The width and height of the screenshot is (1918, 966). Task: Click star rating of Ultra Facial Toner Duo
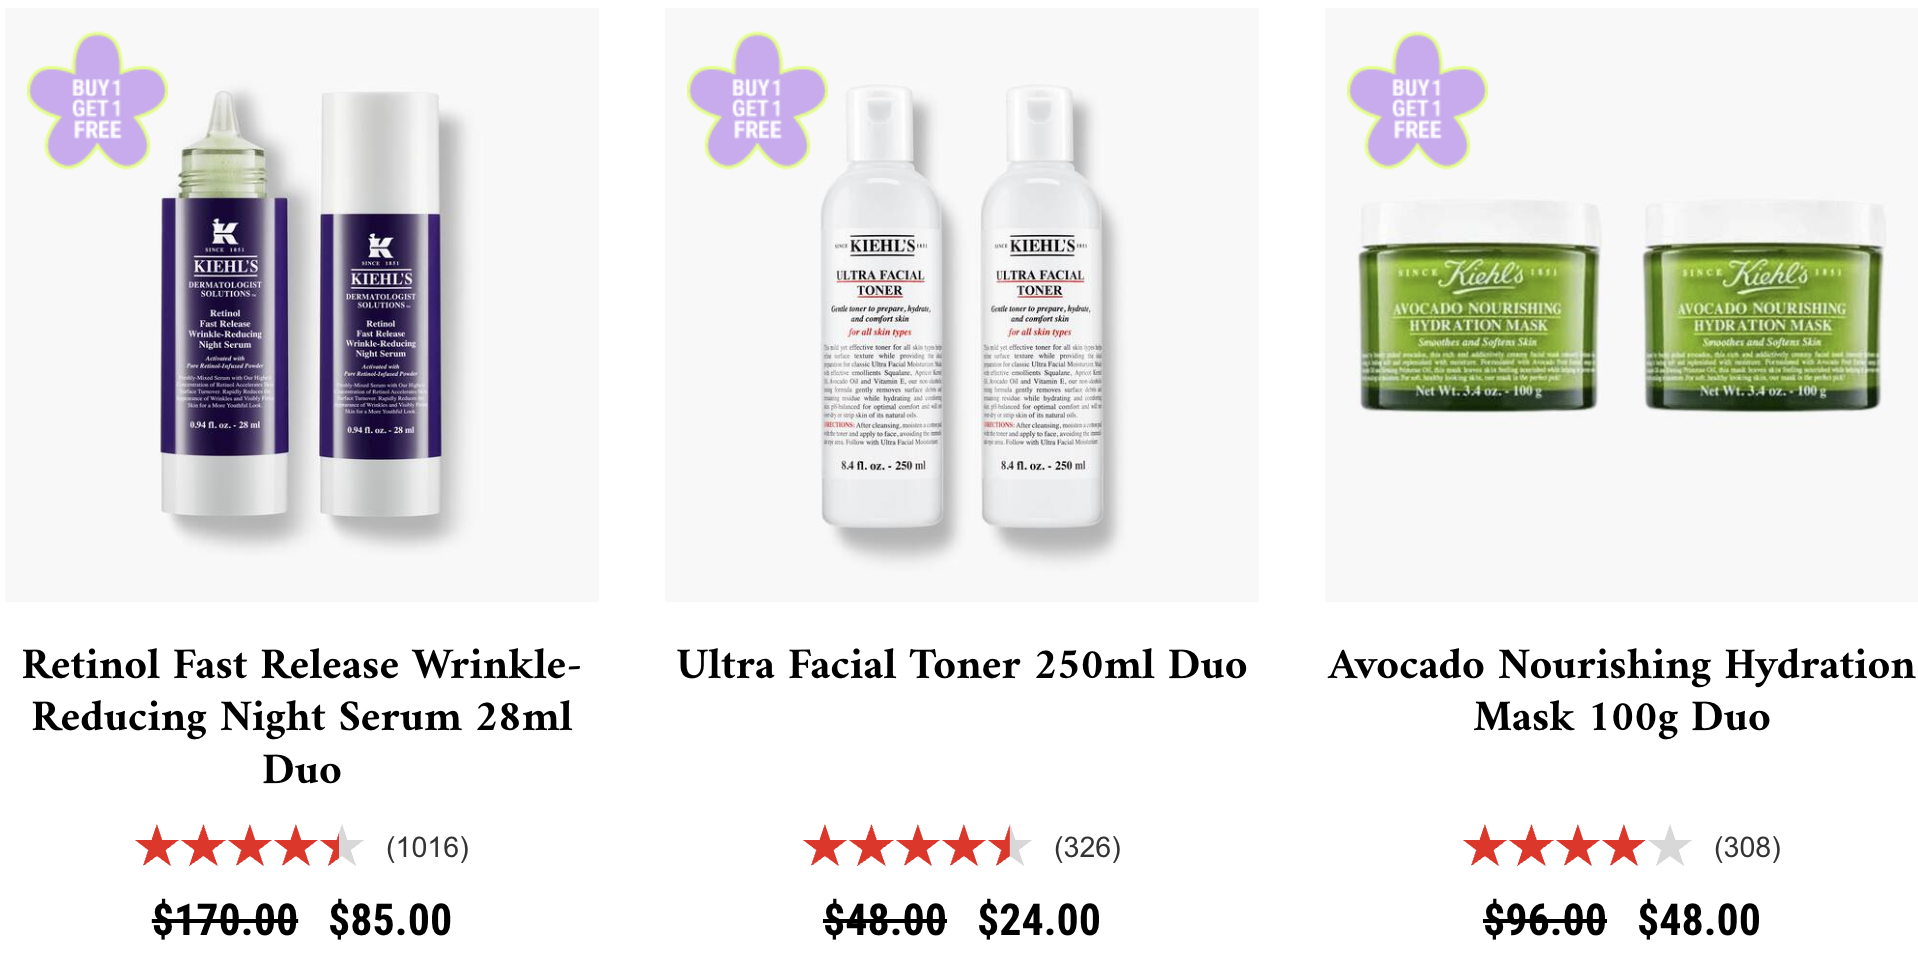(917, 847)
